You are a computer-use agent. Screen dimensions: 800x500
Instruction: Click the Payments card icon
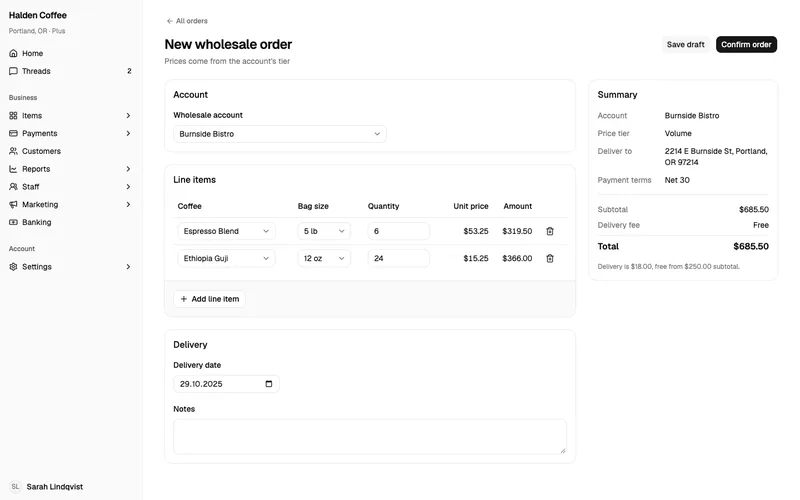coord(13,133)
